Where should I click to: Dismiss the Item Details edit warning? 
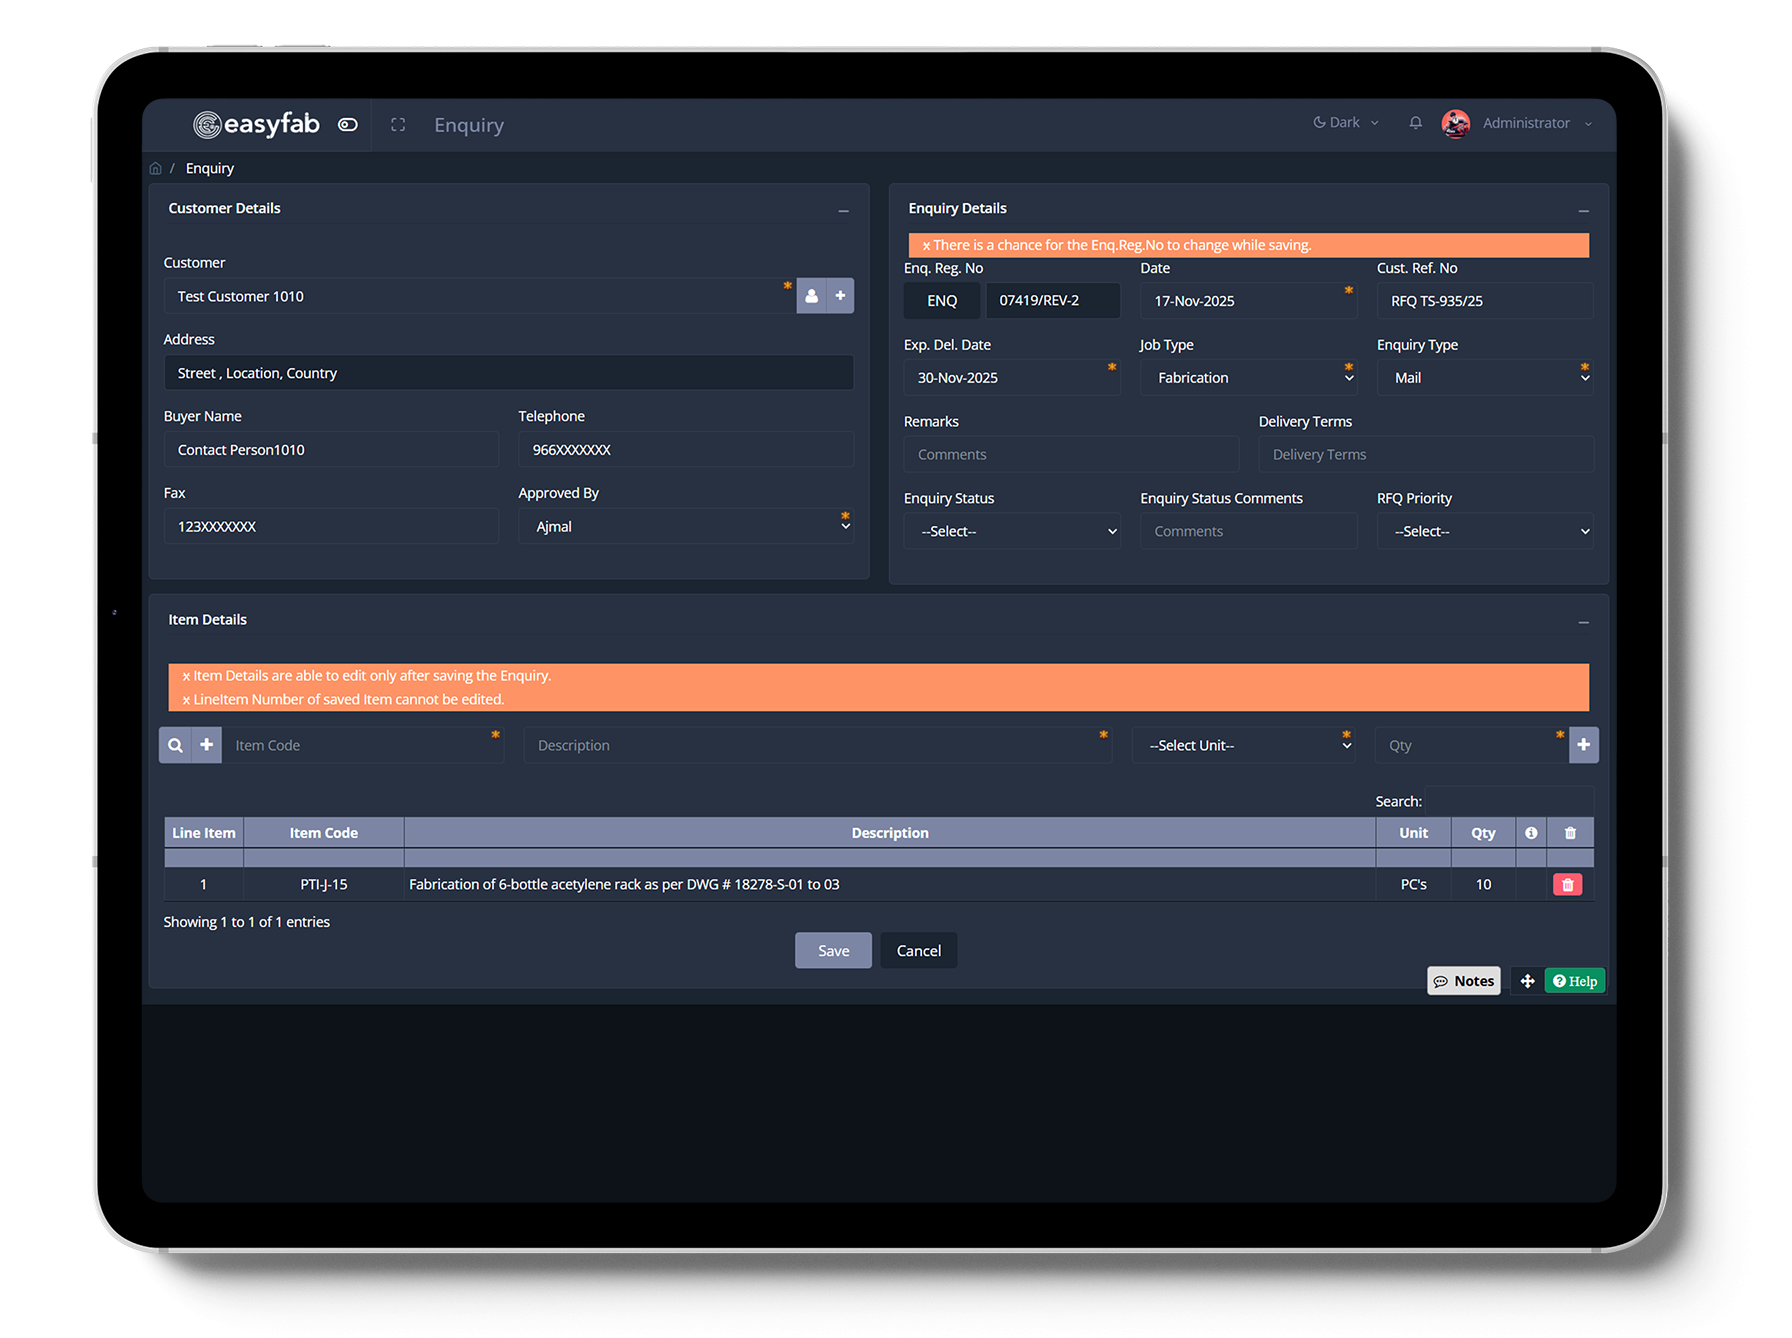(186, 677)
